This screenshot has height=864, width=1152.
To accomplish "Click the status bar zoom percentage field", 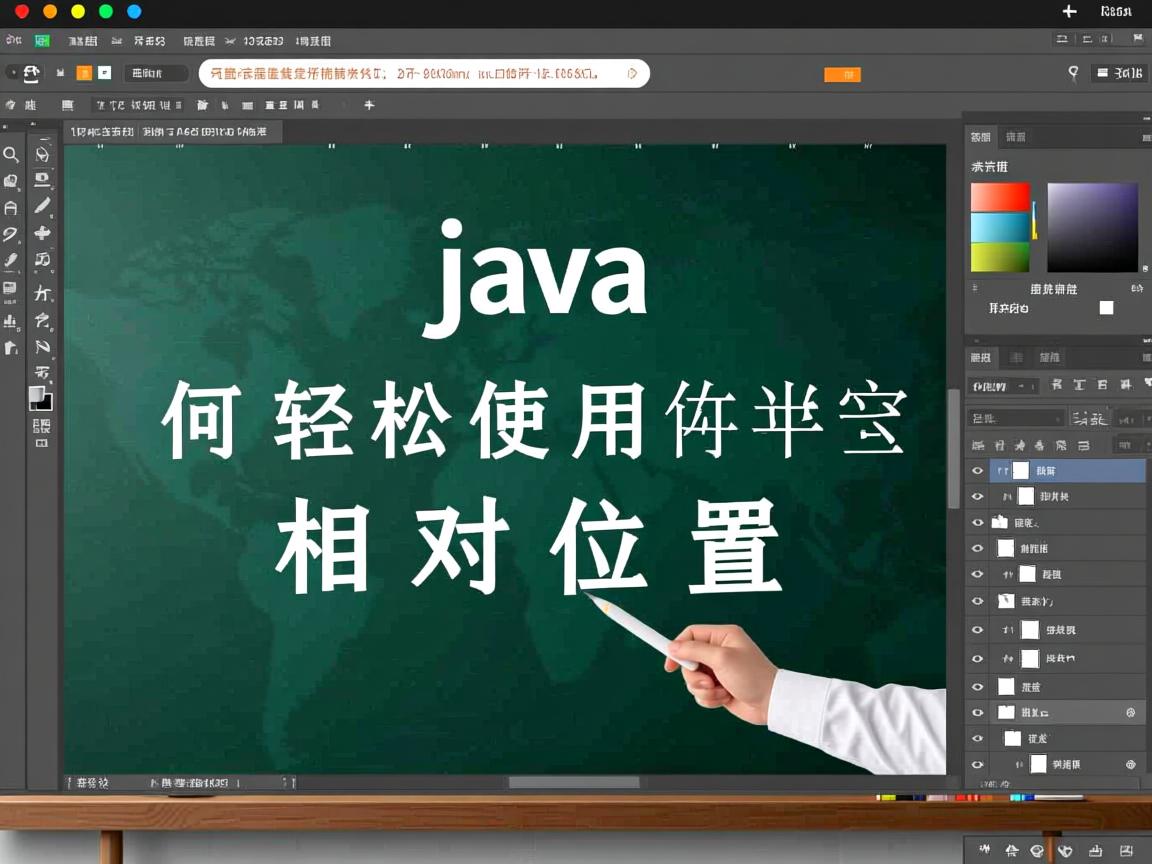I will (x=88, y=783).
